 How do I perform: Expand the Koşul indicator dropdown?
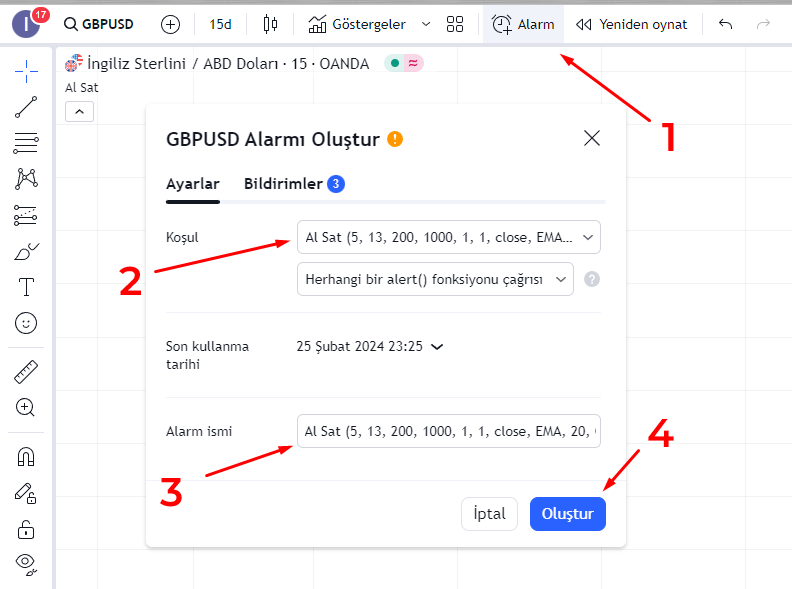[x=449, y=238]
